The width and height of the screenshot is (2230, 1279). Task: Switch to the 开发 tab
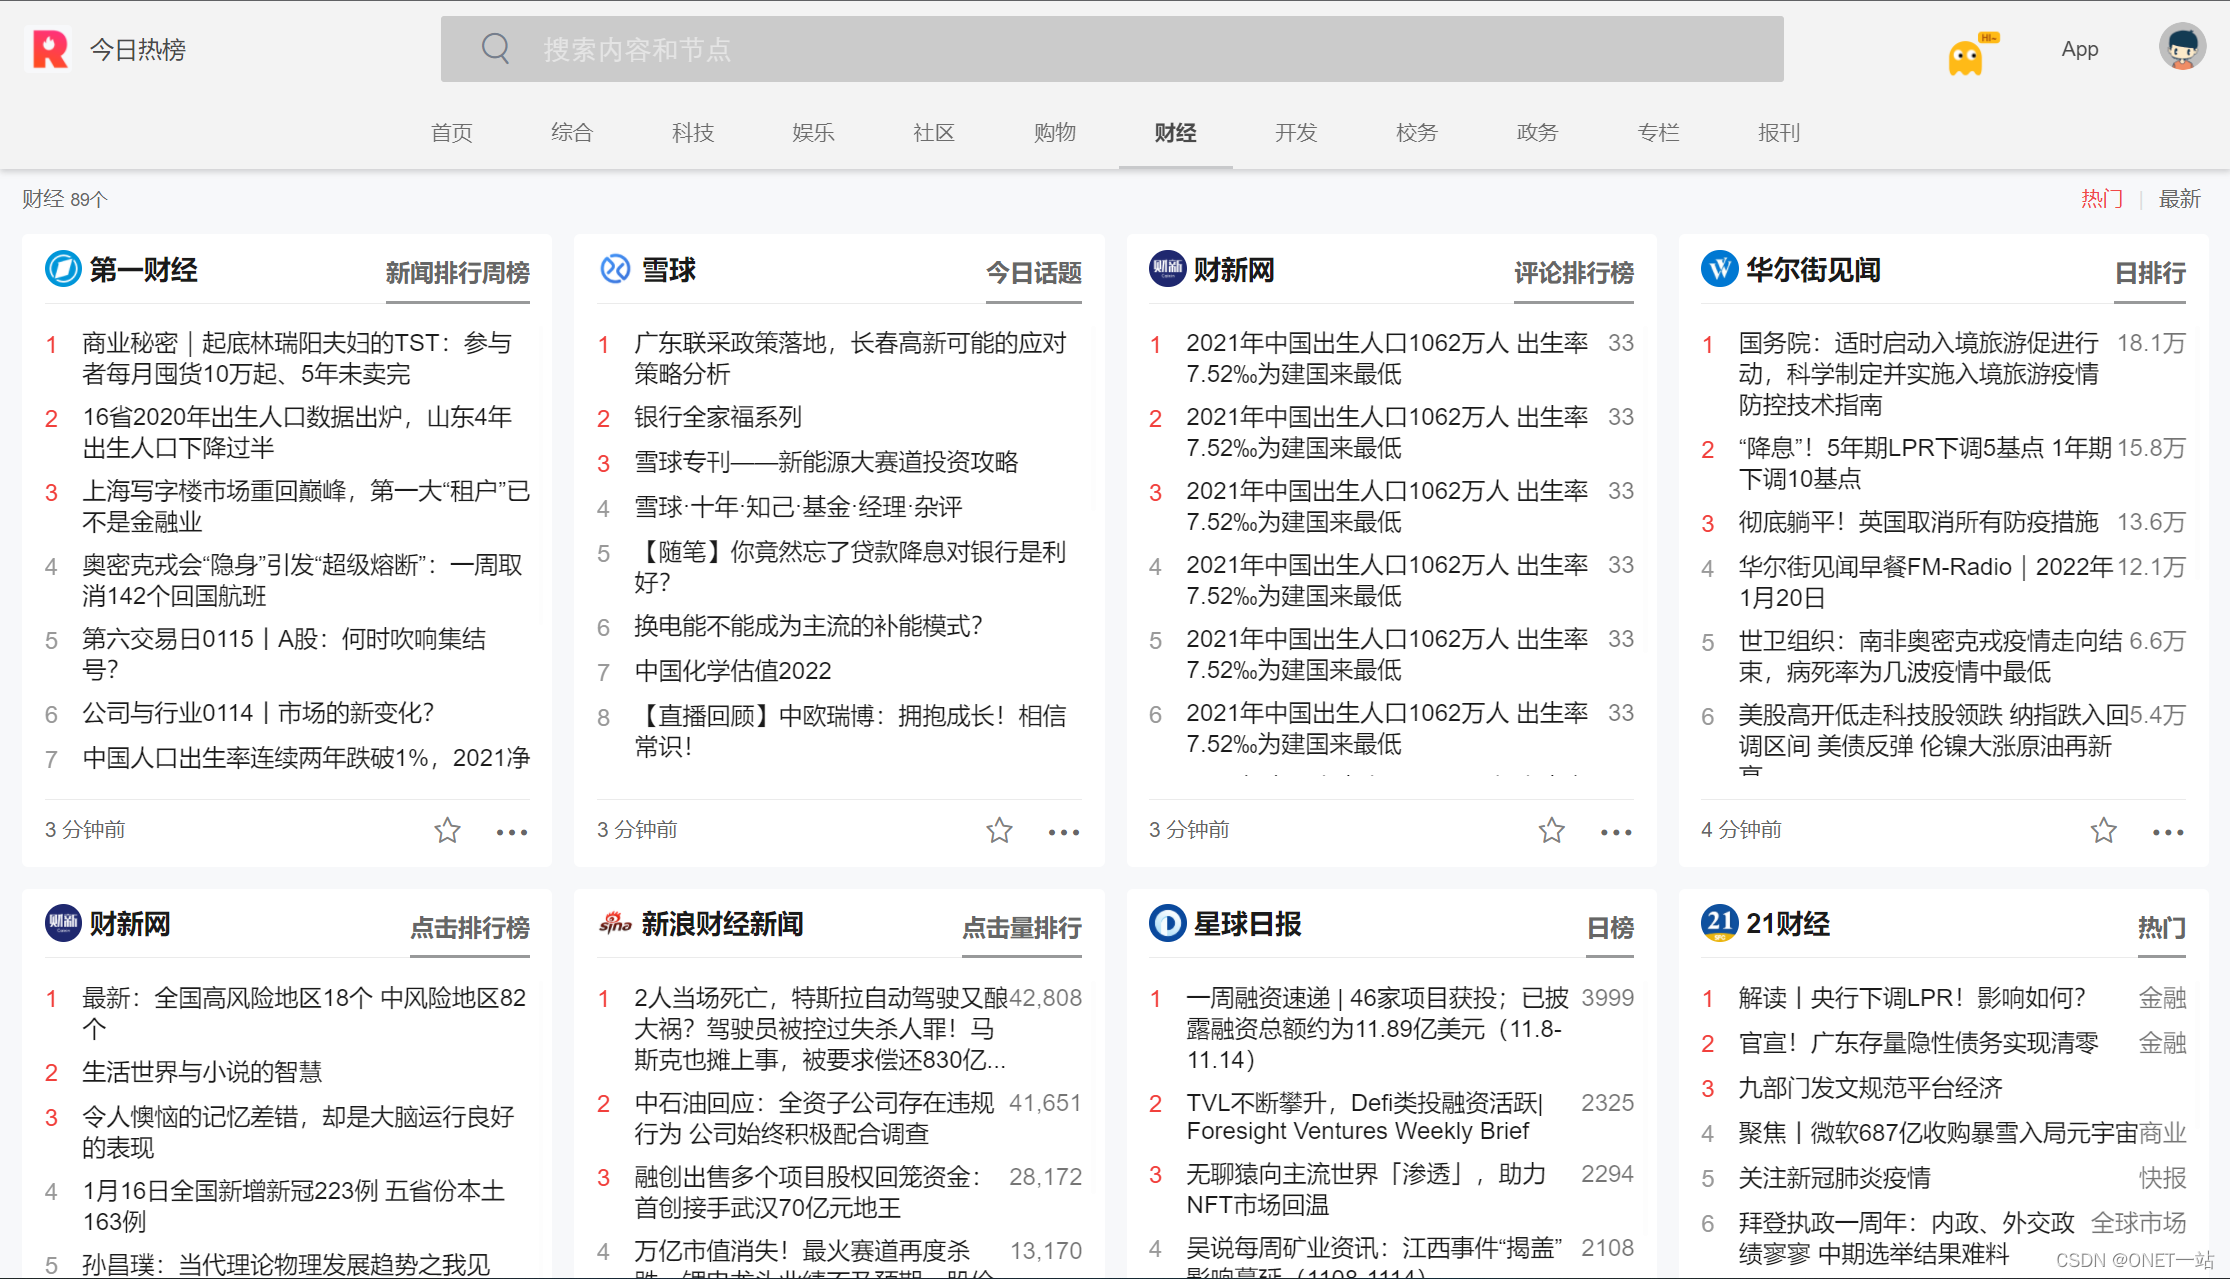click(x=1296, y=133)
